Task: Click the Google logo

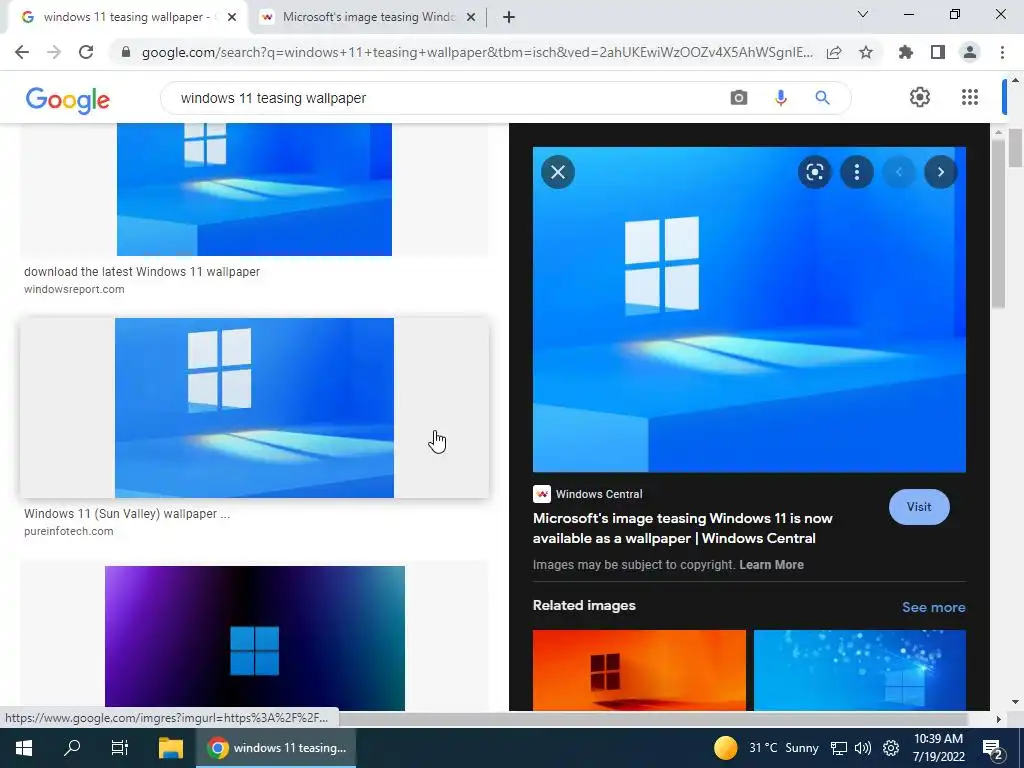Action: pyautogui.click(x=67, y=100)
